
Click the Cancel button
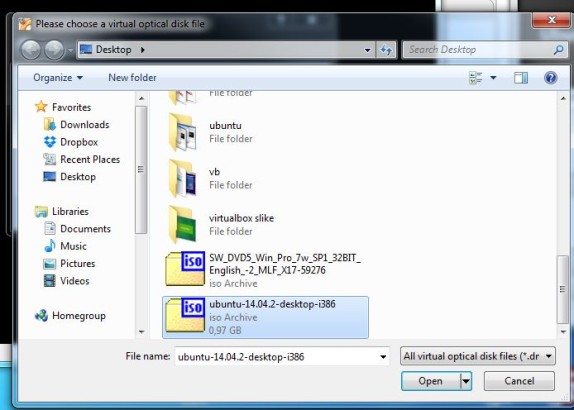519,381
